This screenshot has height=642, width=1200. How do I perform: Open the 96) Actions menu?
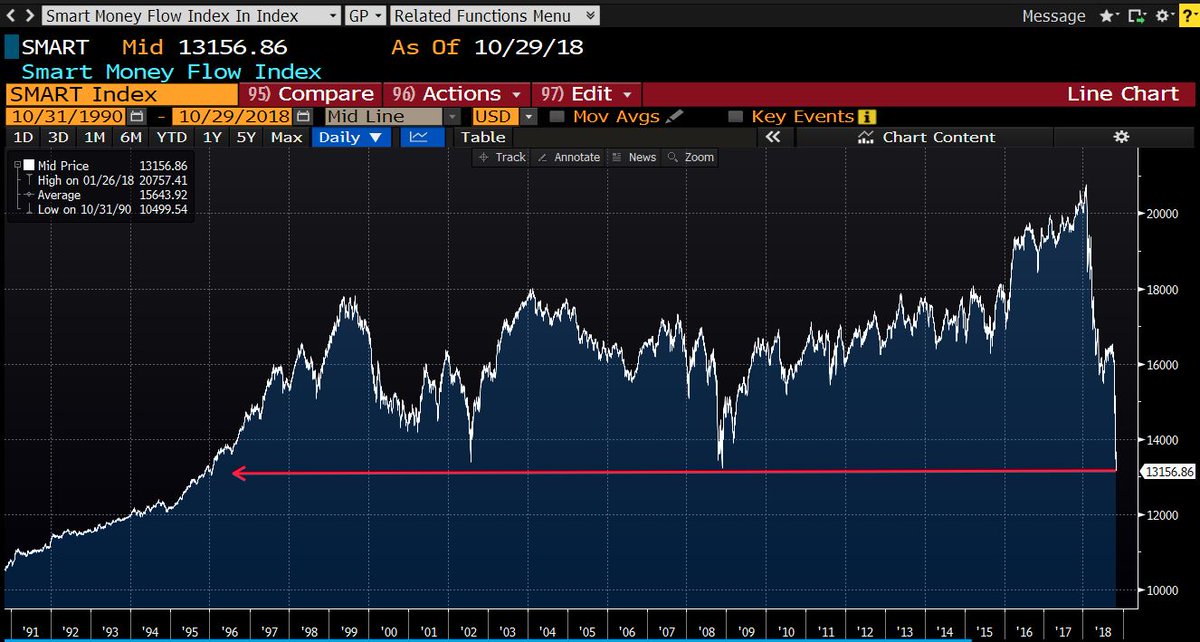457,94
